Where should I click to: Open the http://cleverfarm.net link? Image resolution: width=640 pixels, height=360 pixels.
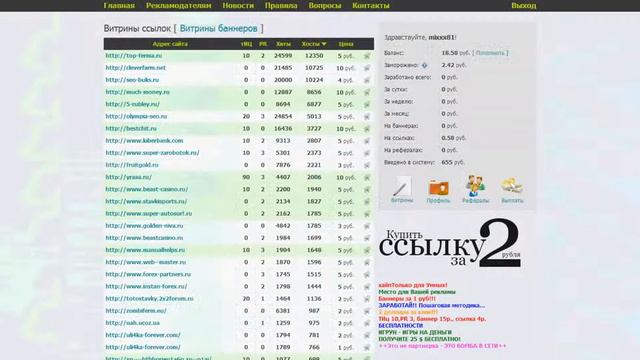coord(136,68)
